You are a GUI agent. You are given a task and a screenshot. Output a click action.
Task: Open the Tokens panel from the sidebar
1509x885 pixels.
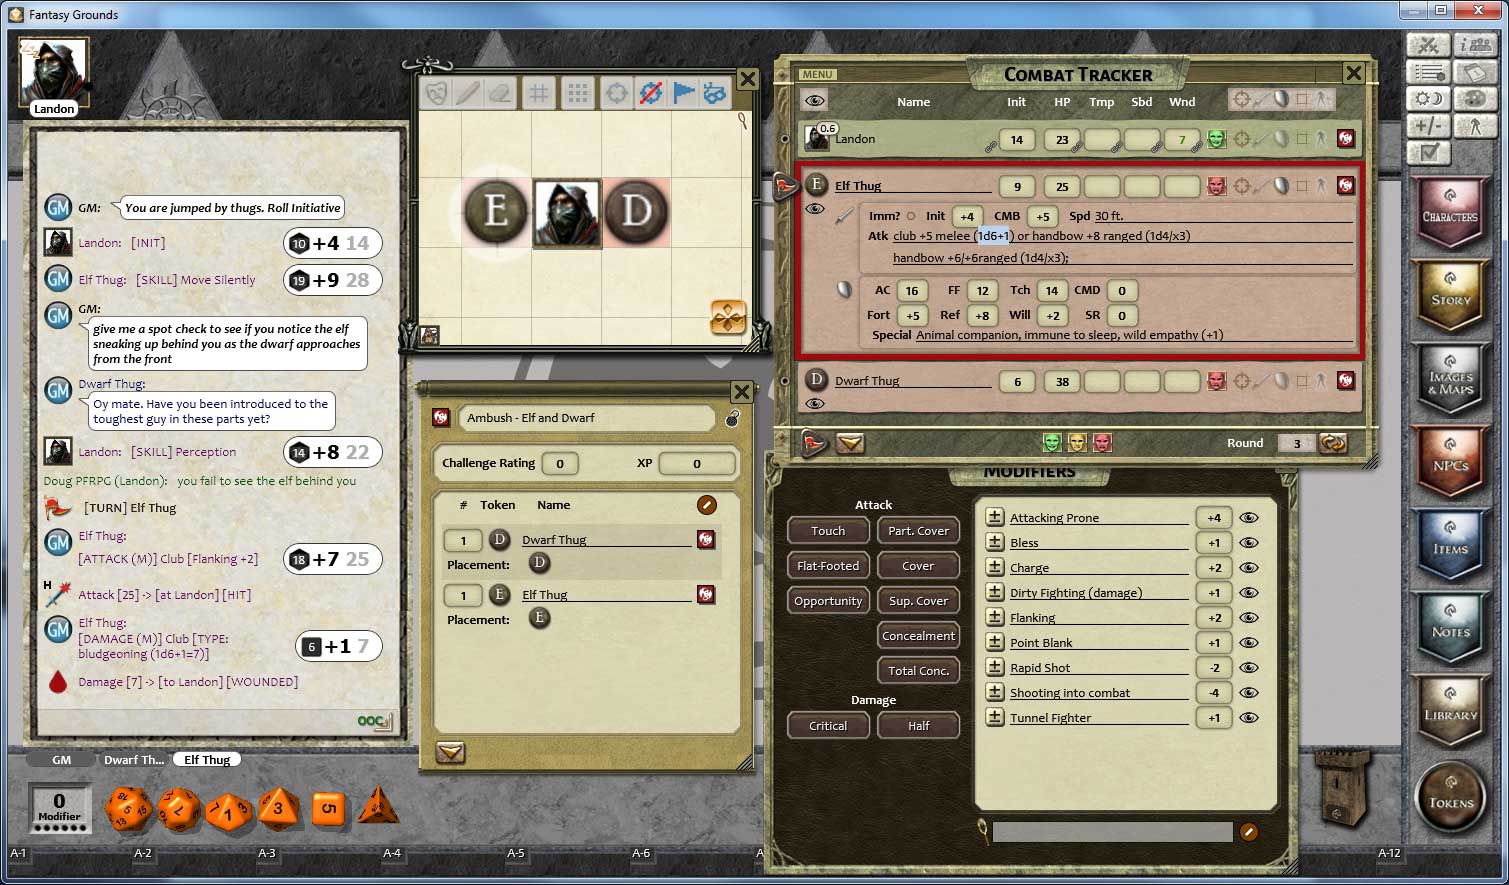click(1451, 797)
